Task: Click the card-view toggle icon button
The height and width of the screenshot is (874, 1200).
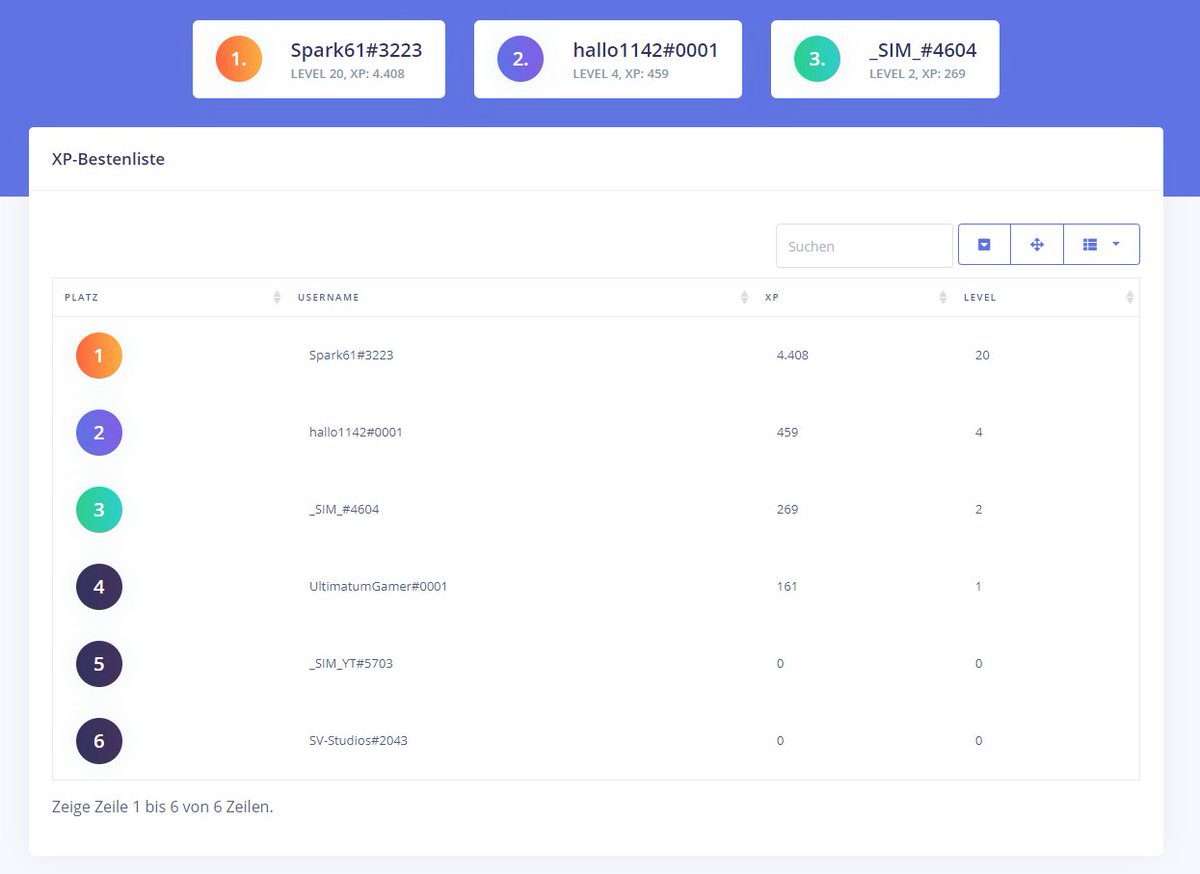Action: click(x=984, y=244)
